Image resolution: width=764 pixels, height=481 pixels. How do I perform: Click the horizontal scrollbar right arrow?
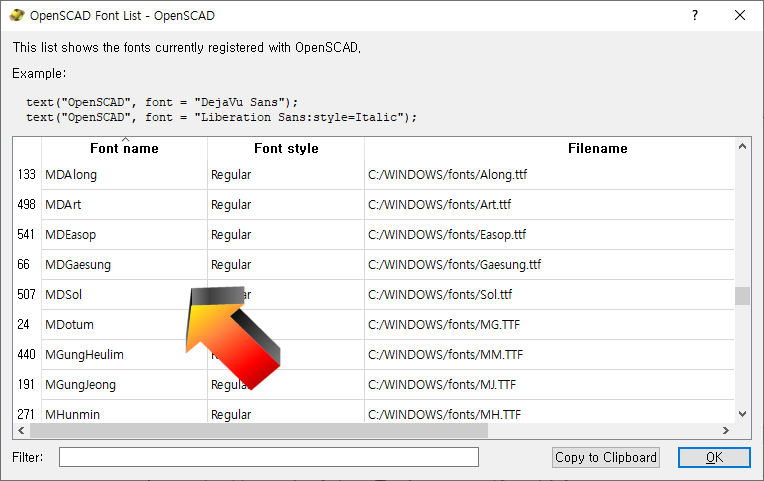[x=726, y=430]
